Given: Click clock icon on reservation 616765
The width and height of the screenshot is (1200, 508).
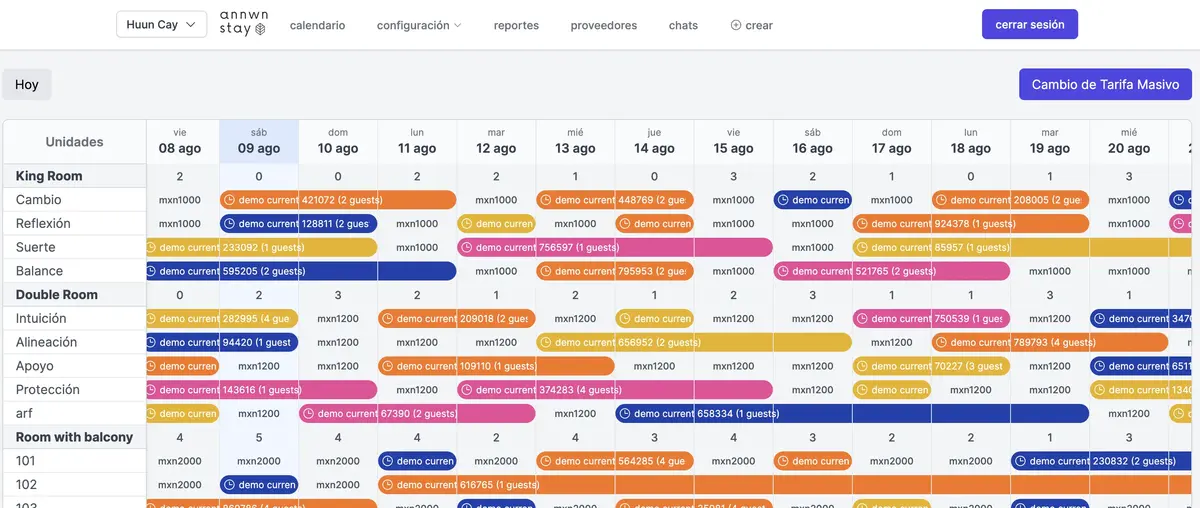Looking at the screenshot, I should [386, 484].
